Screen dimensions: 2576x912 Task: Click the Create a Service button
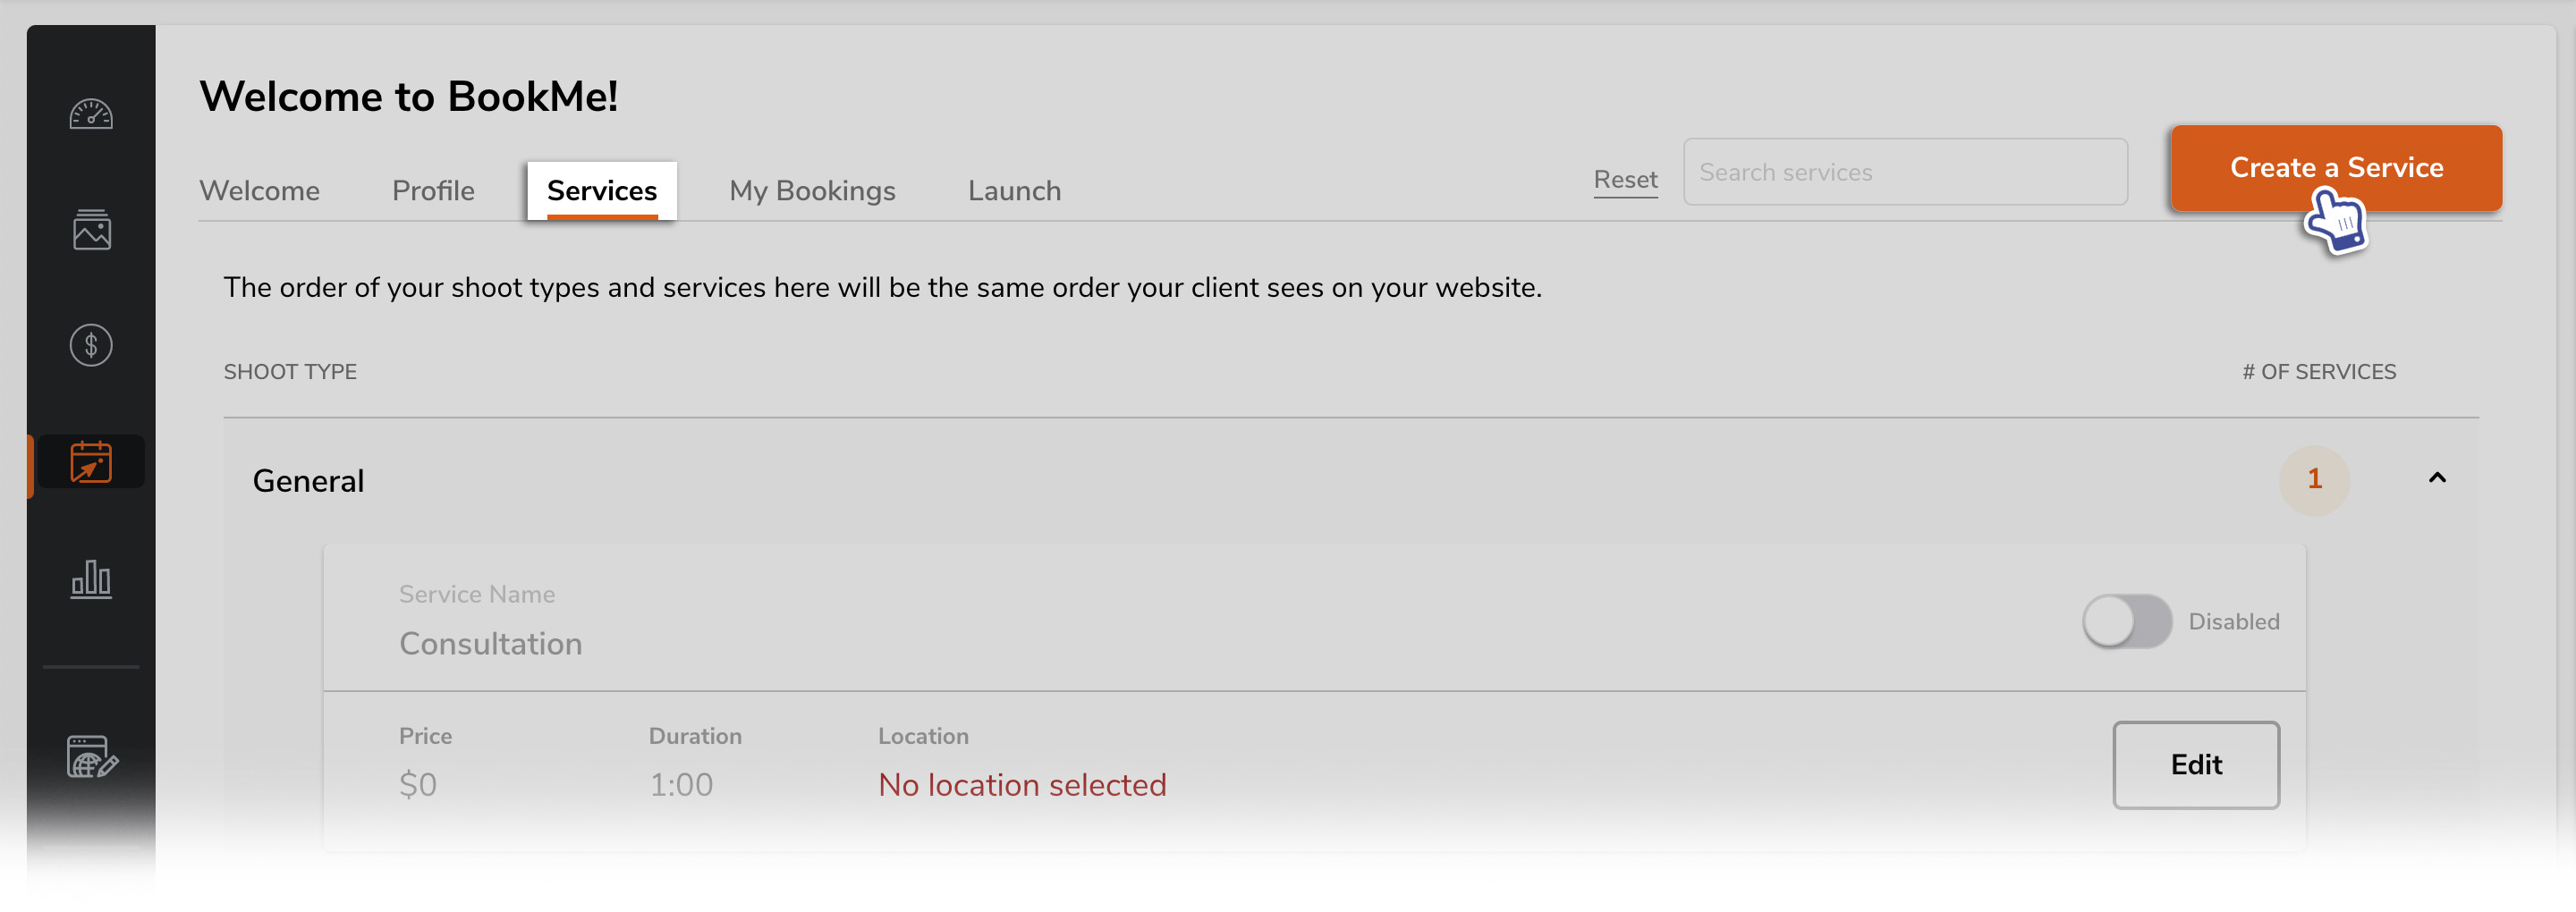[2336, 168]
